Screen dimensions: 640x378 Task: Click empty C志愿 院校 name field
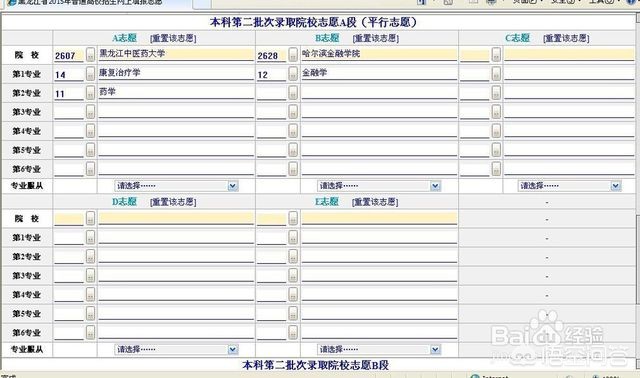(x=569, y=54)
